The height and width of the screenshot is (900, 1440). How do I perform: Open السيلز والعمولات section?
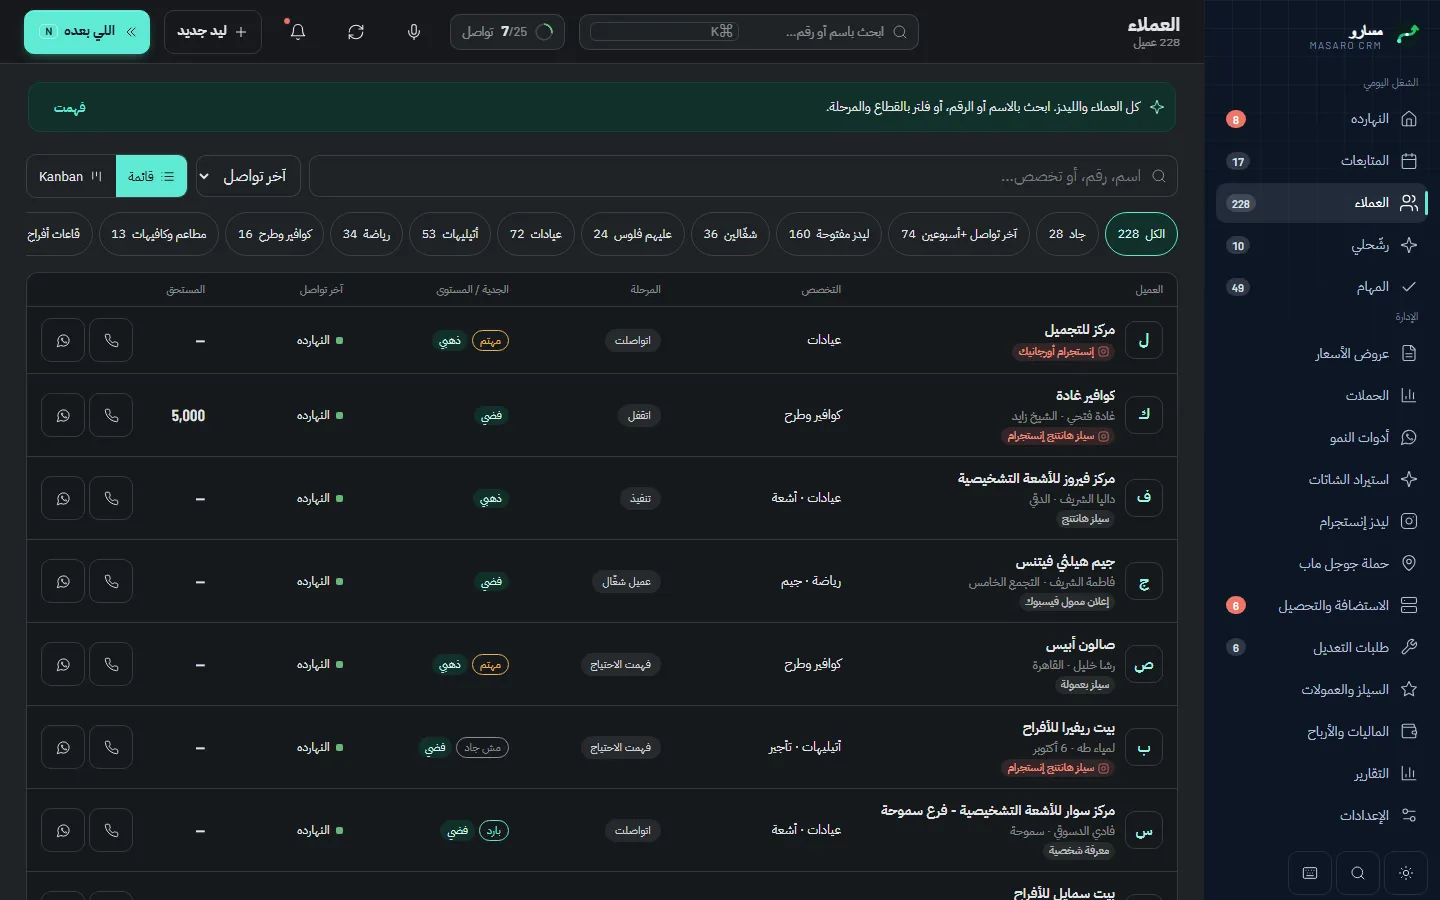coord(1322,689)
